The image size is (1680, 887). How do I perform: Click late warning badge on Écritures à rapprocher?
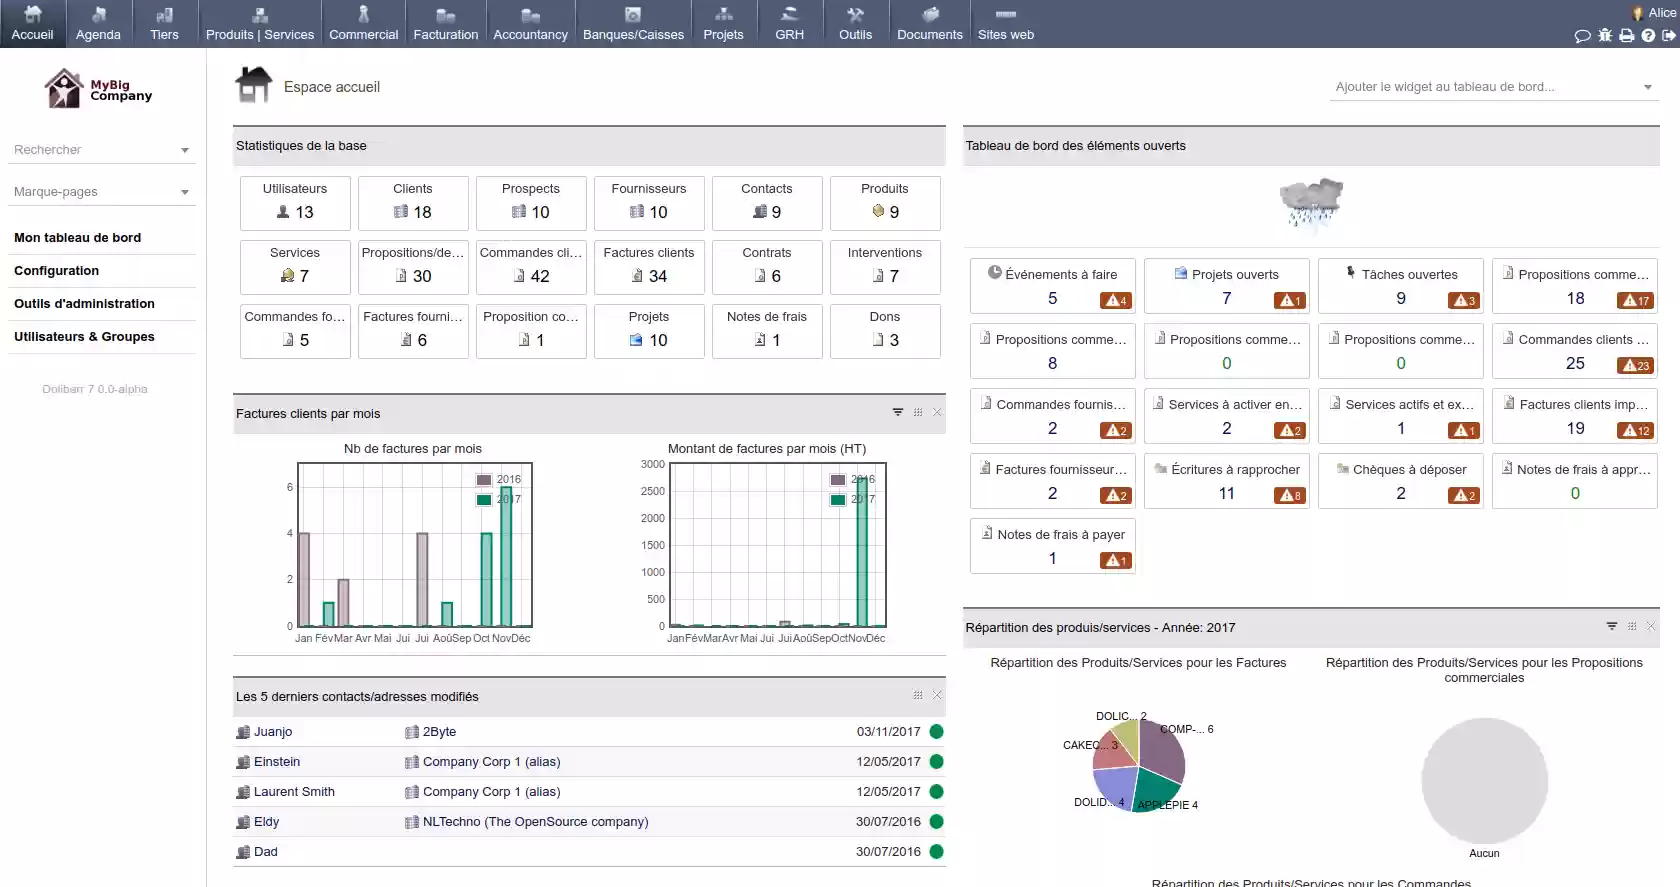point(1290,495)
